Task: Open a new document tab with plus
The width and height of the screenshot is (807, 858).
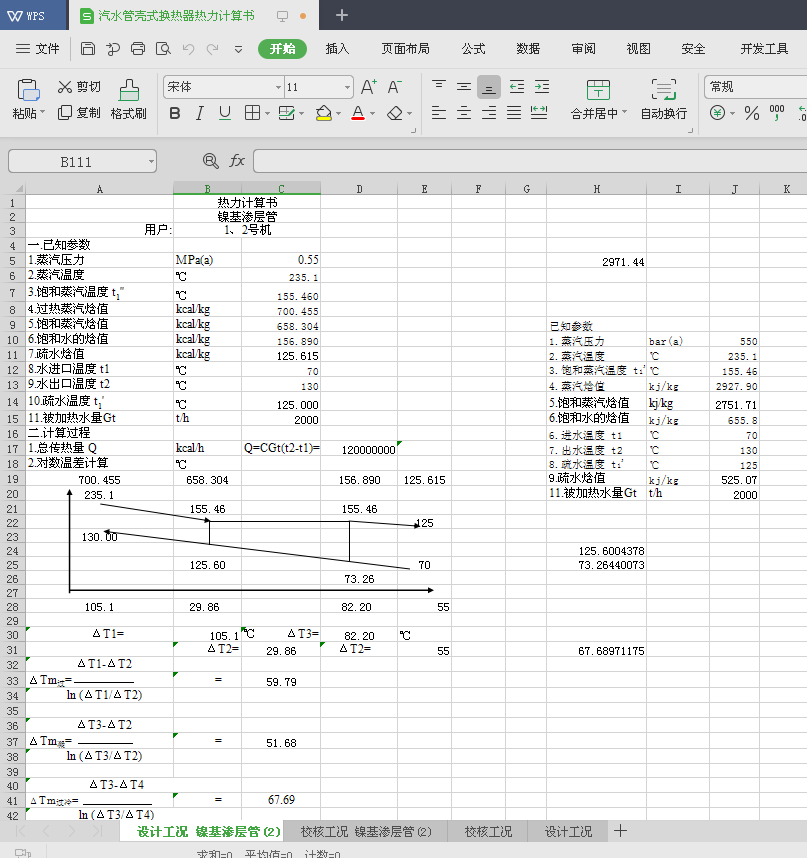Action: pyautogui.click(x=341, y=15)
